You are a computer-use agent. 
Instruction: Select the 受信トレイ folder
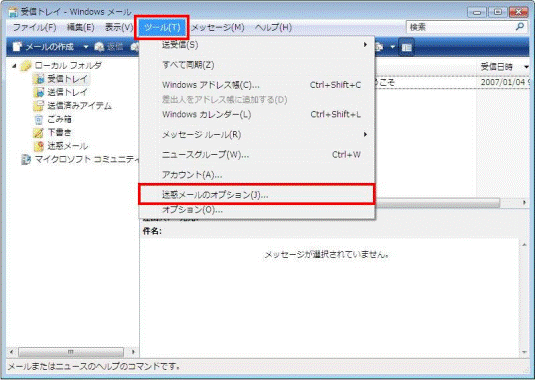coord(67,79)
